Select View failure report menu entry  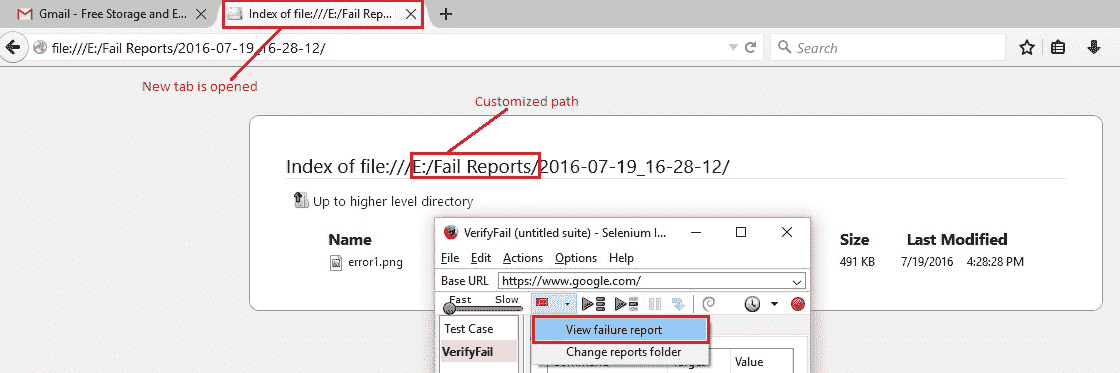pos(621,330)
